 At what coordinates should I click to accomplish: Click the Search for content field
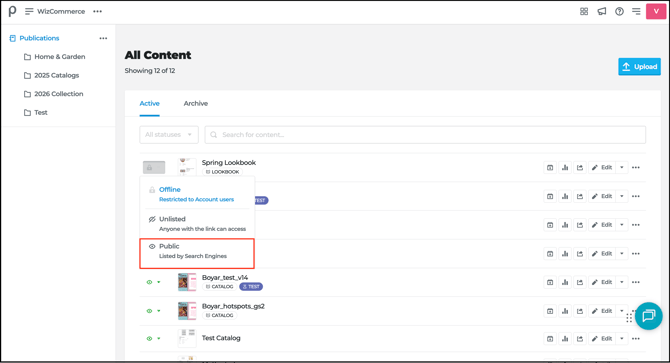point(425,135)
